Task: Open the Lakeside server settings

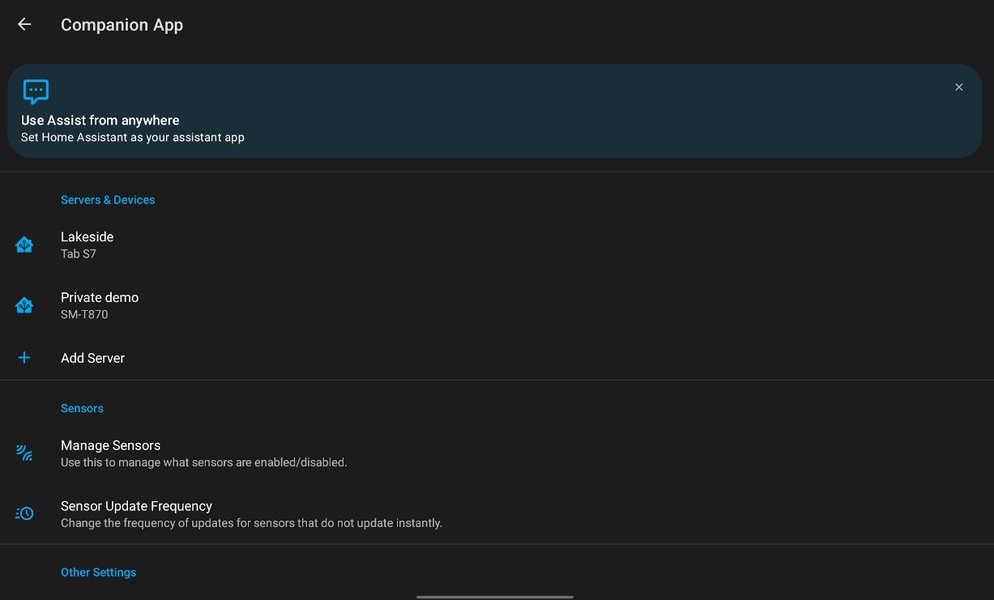Action: coord(87,244)
